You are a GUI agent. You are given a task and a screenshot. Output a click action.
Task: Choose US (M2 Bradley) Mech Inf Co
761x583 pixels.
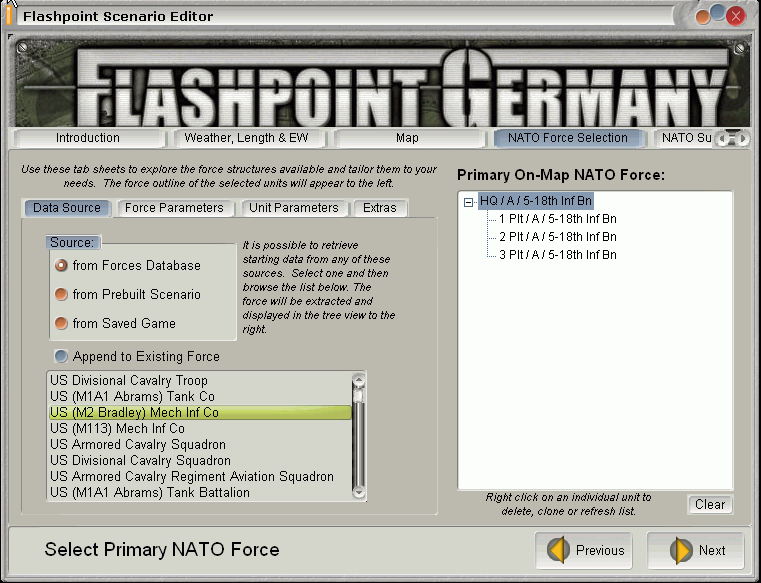[200, 413]
